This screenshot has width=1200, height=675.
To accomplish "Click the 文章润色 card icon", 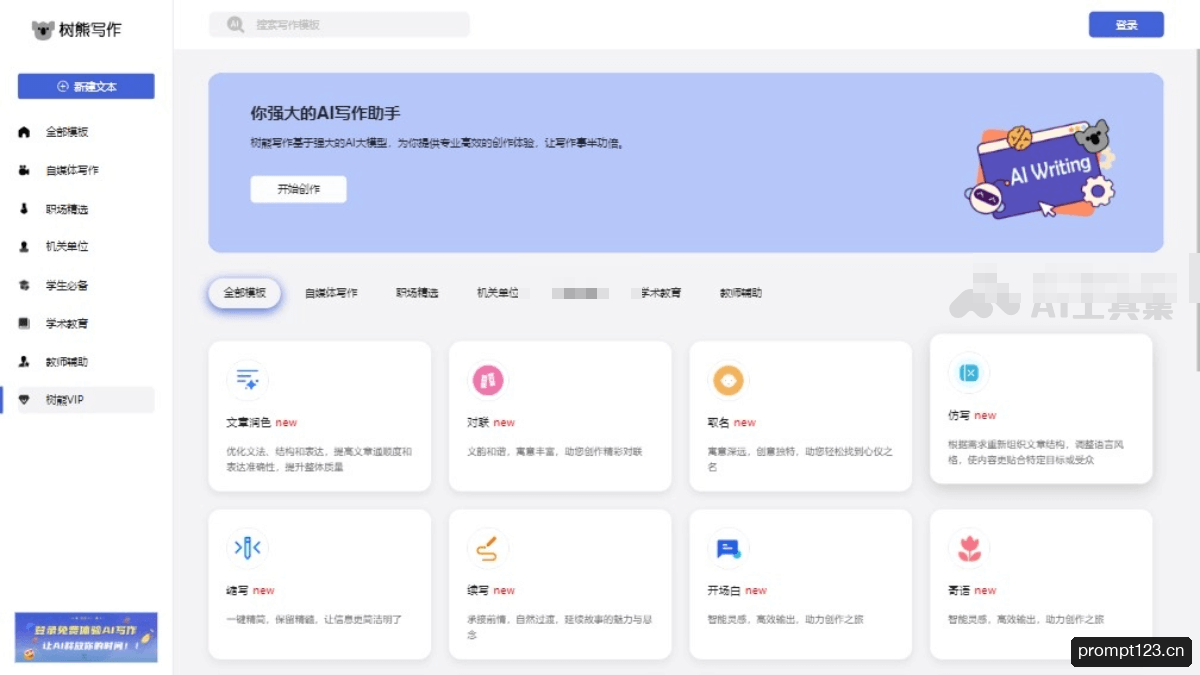I will (x=247, y=380).
